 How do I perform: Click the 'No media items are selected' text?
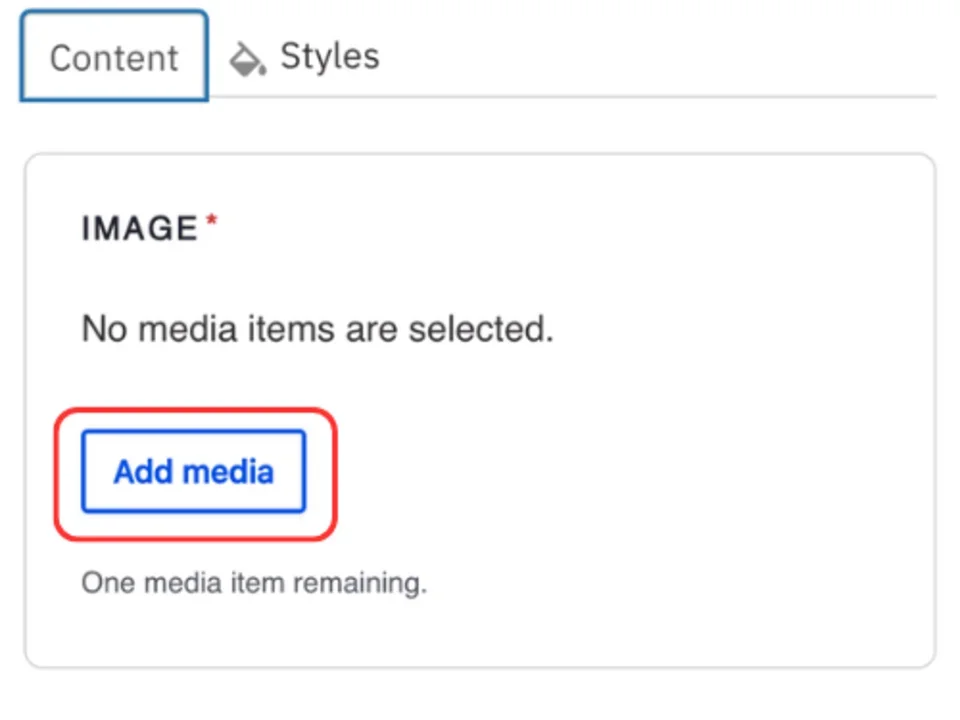(316, 328)
